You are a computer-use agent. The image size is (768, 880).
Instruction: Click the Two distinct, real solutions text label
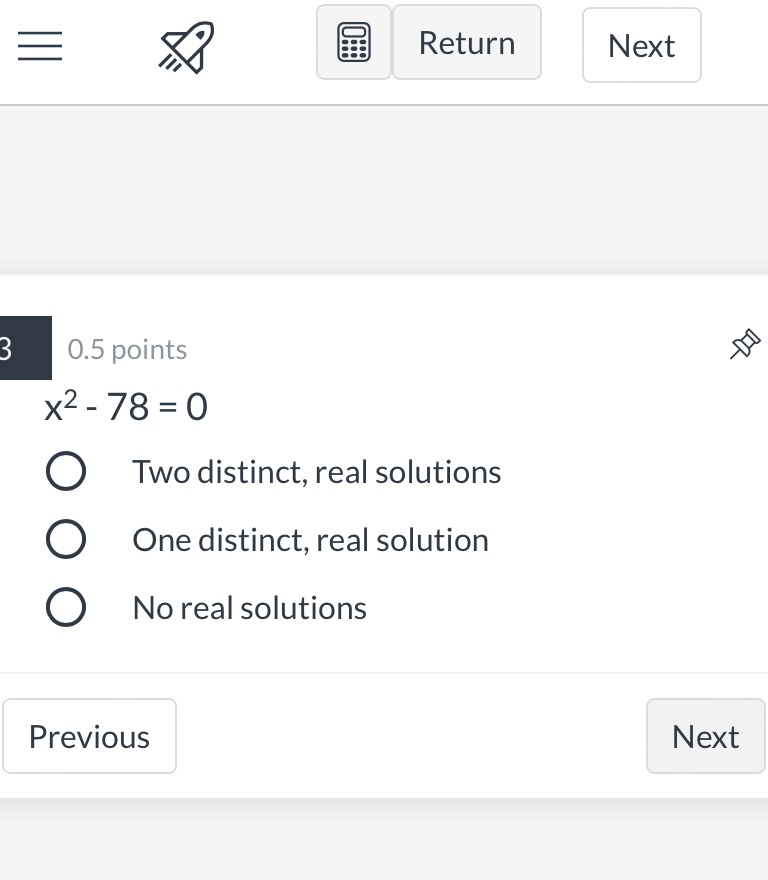(x=316, y=471)
